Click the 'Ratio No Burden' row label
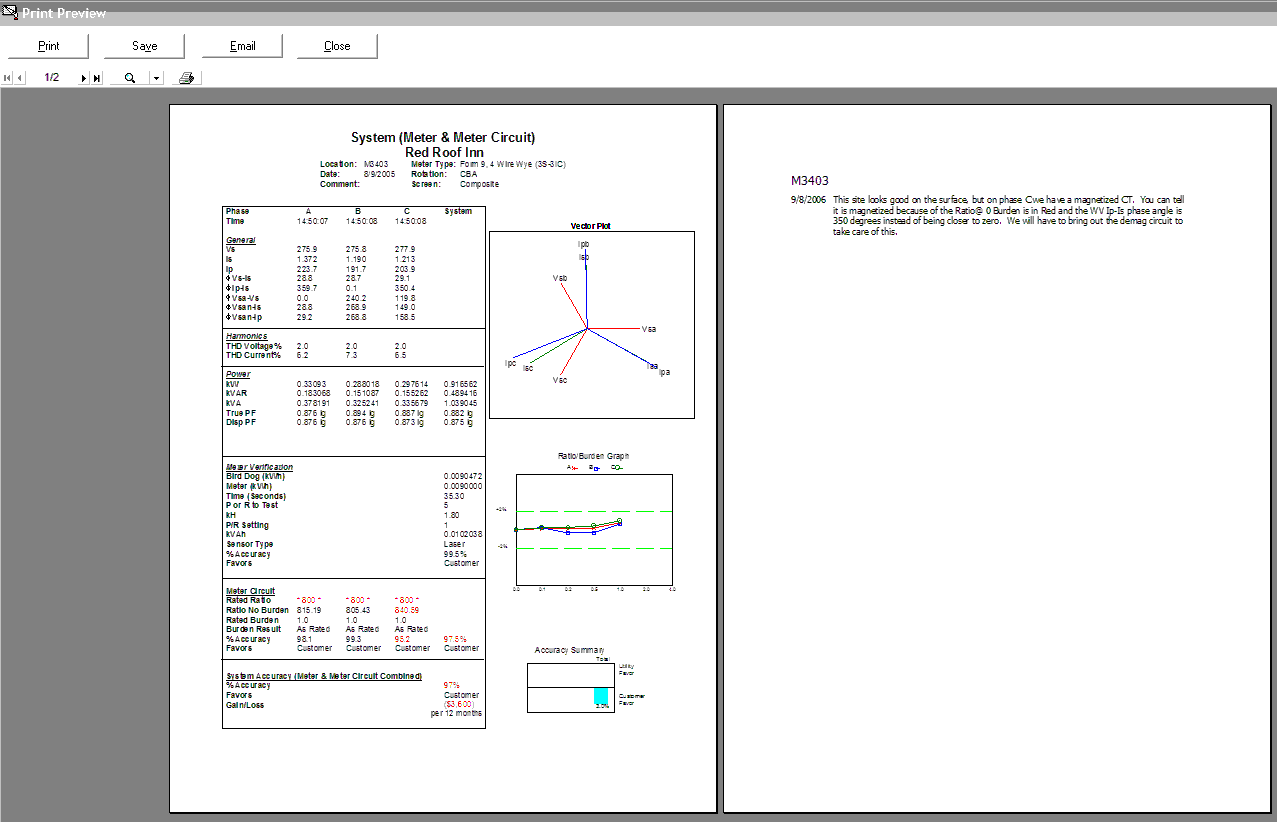Viewport: 1277px width, 822px height. pyautogui.click(x=256, y=610)
